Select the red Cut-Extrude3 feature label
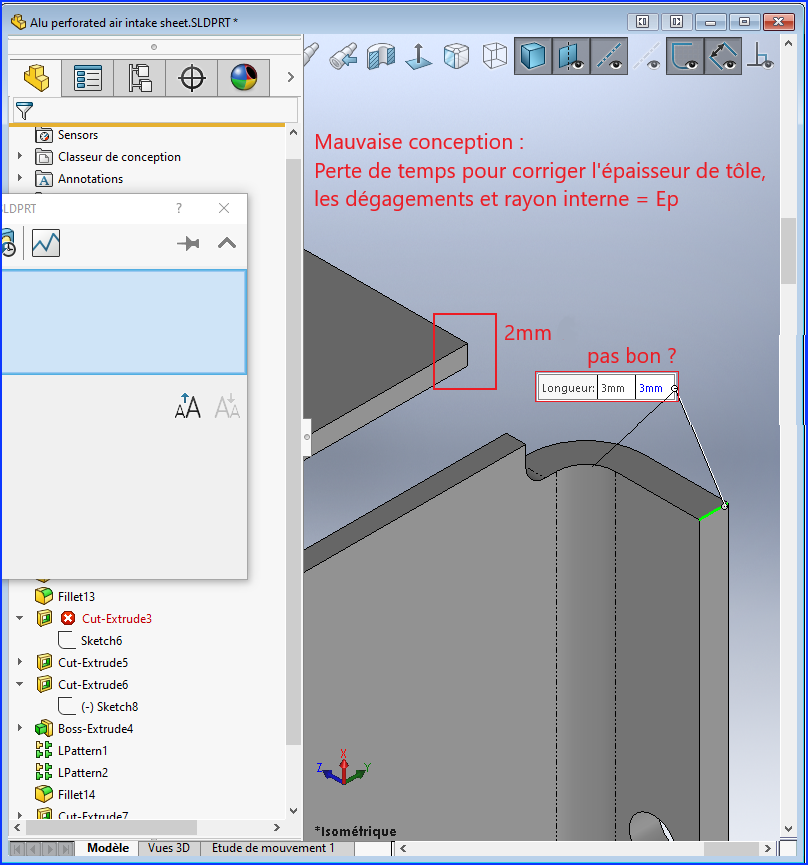Image resolution: width=808 pixels, height=865 pixels. (x=117, y=619)
